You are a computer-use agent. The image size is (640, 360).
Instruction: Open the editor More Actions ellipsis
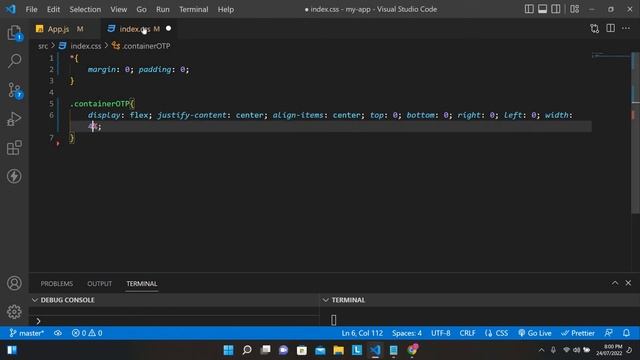626,28
